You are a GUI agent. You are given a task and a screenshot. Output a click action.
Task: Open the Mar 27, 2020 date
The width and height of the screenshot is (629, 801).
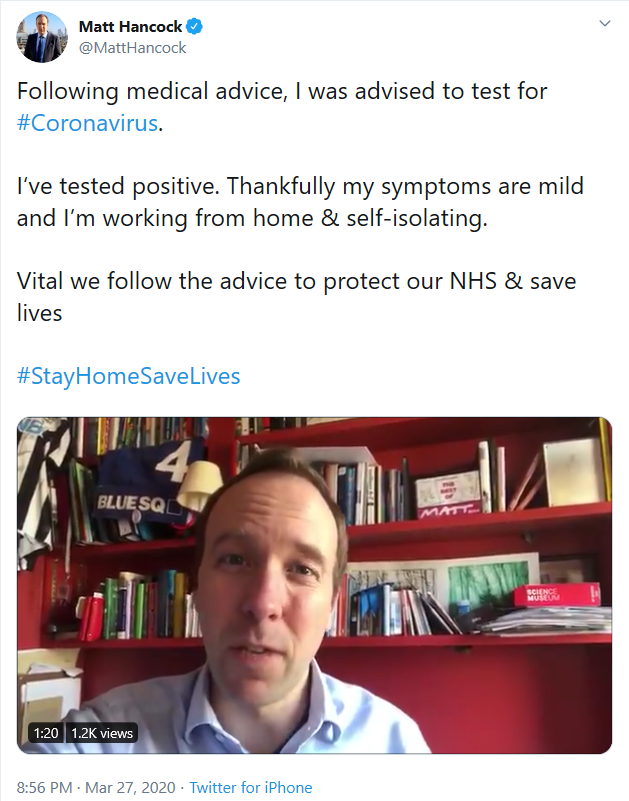point(130,787)
